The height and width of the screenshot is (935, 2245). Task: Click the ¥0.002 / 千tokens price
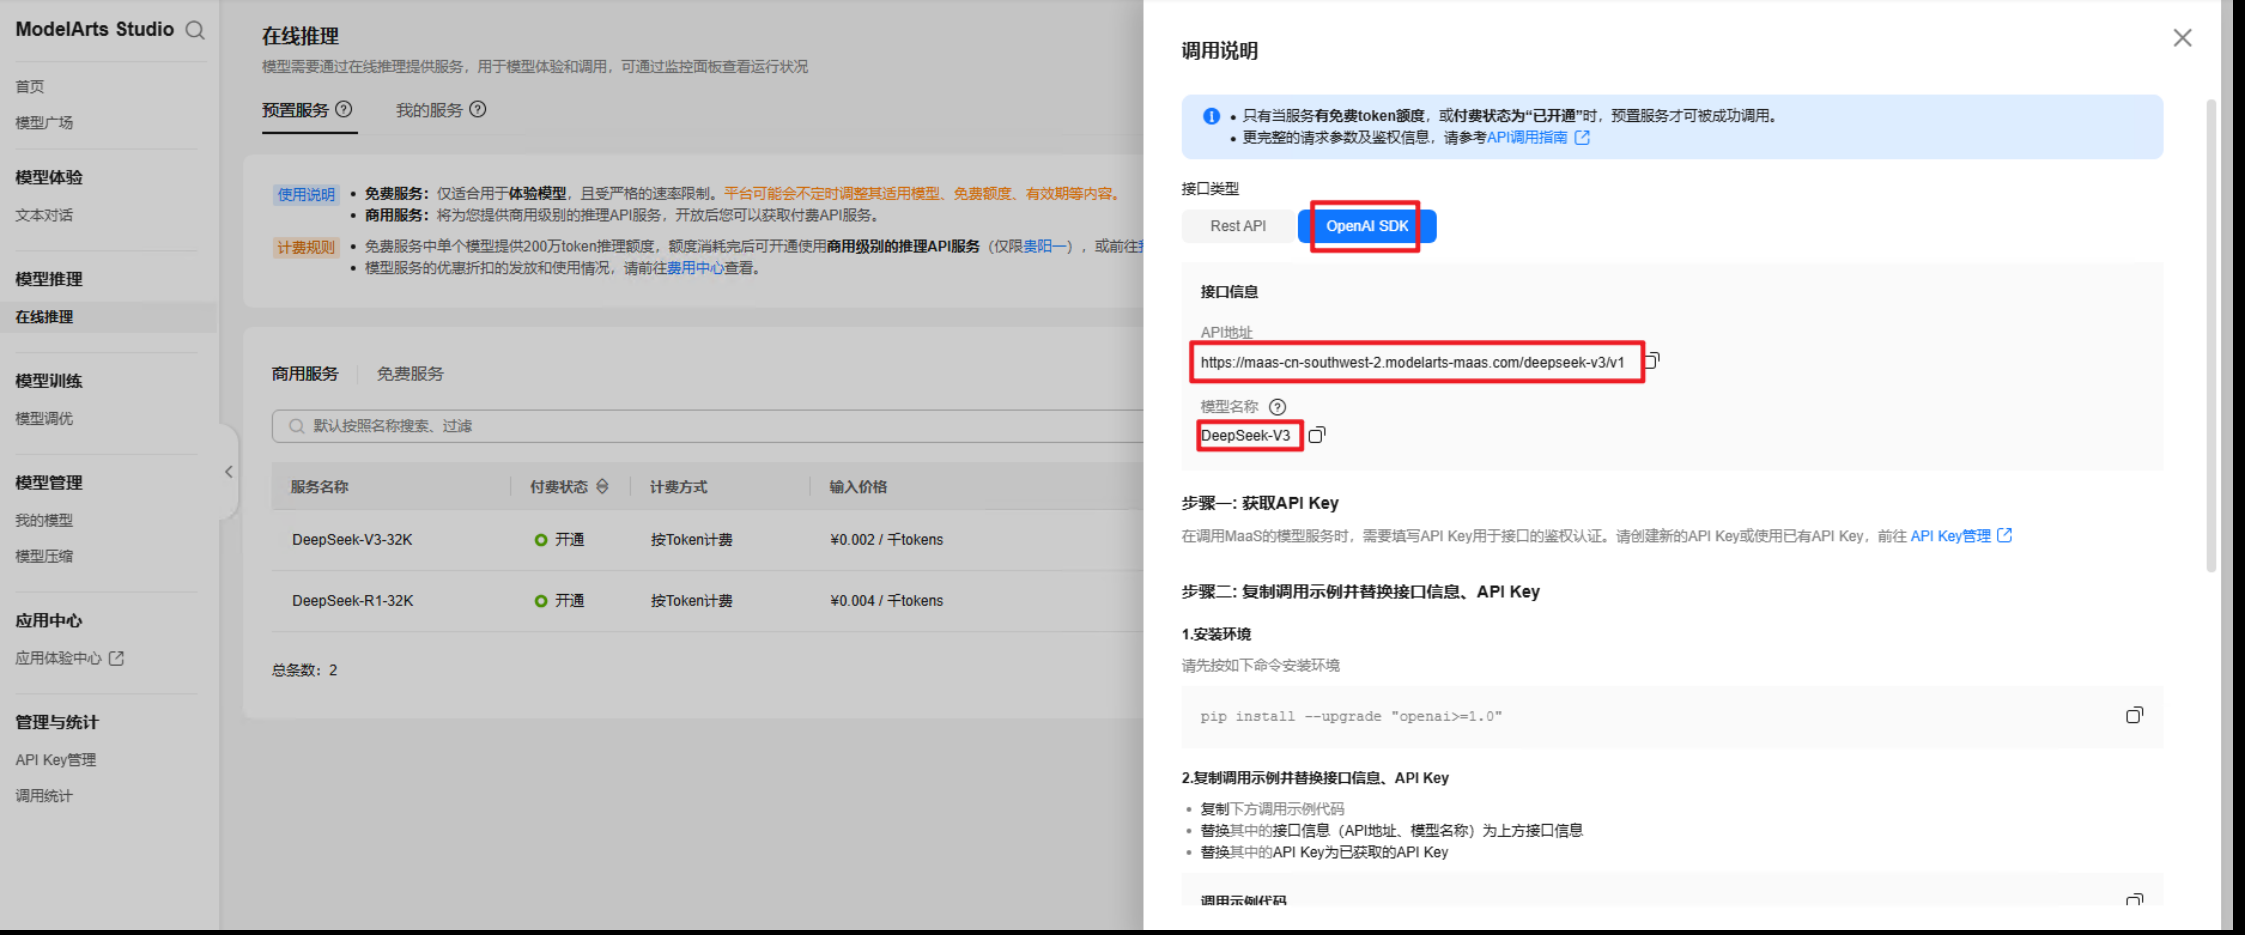[886, 540]
